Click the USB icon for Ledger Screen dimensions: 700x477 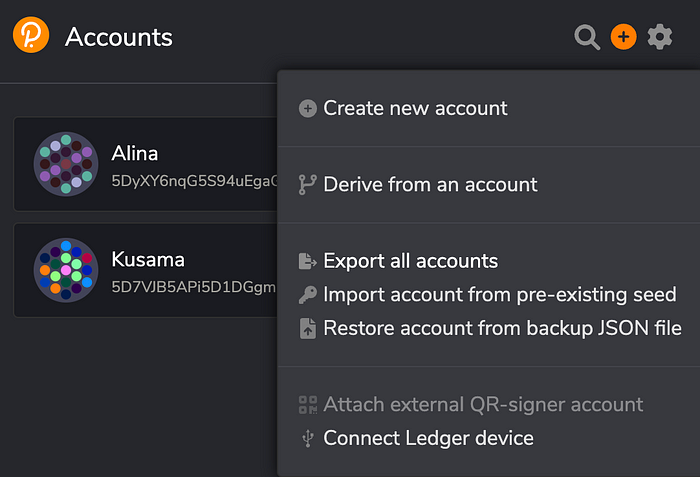pos(308,438)
